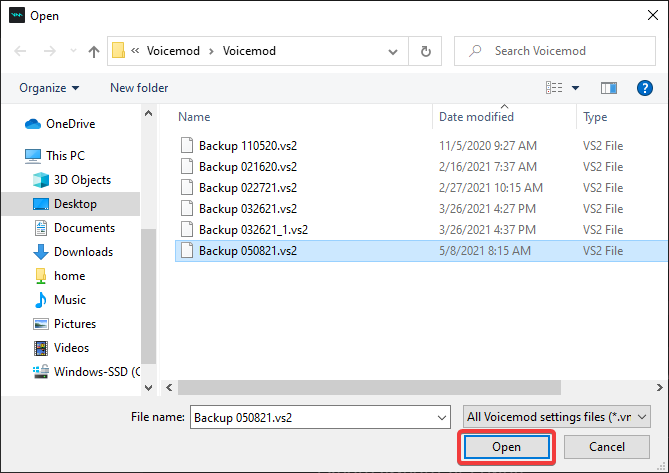Select file Backup 032621_1.vs2
This screenshot has height=473, width=669.
253,230
